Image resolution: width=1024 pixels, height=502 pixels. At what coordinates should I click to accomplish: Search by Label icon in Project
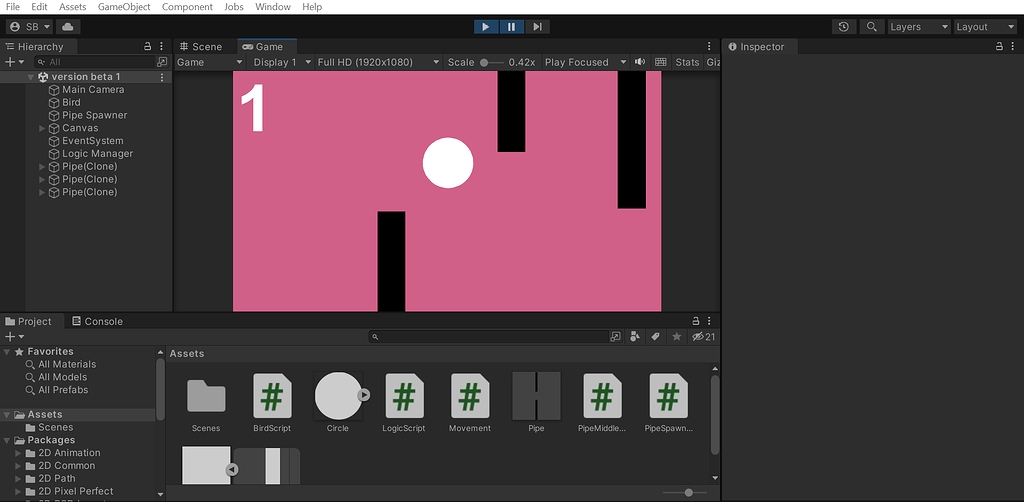pyautogui.click(x=656, y=337)
